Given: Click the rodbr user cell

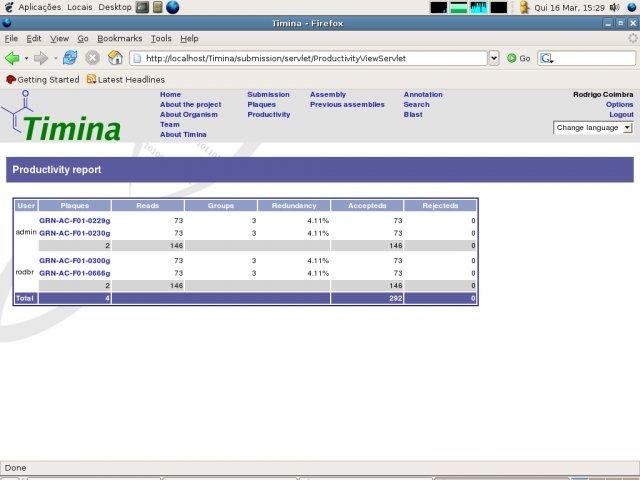Looking at the screenshot, I should point(24,272).
